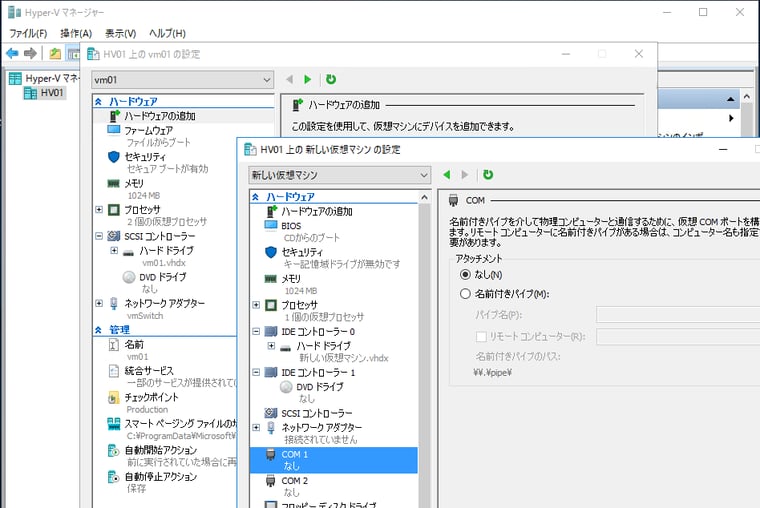Select the 名前付きパイプ(M) radio option
The image size is (760, 508).
[x=465, y=294]
